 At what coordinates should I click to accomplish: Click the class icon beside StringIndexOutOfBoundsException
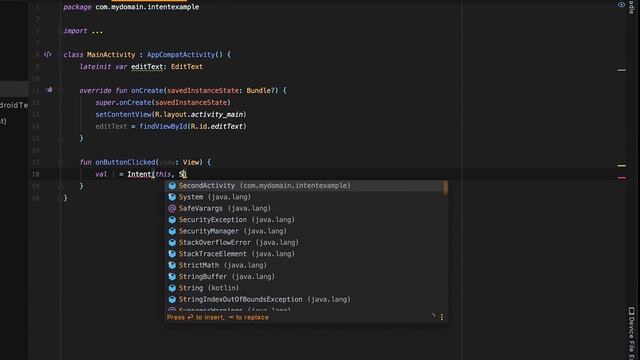[172, 300]
